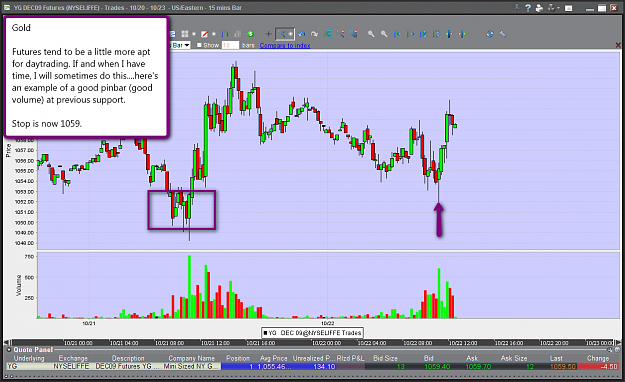The height and width of the screenshot is (382, 625).
Task: Click the Unrealized P... column header
Action: click(x=314, y=358)
